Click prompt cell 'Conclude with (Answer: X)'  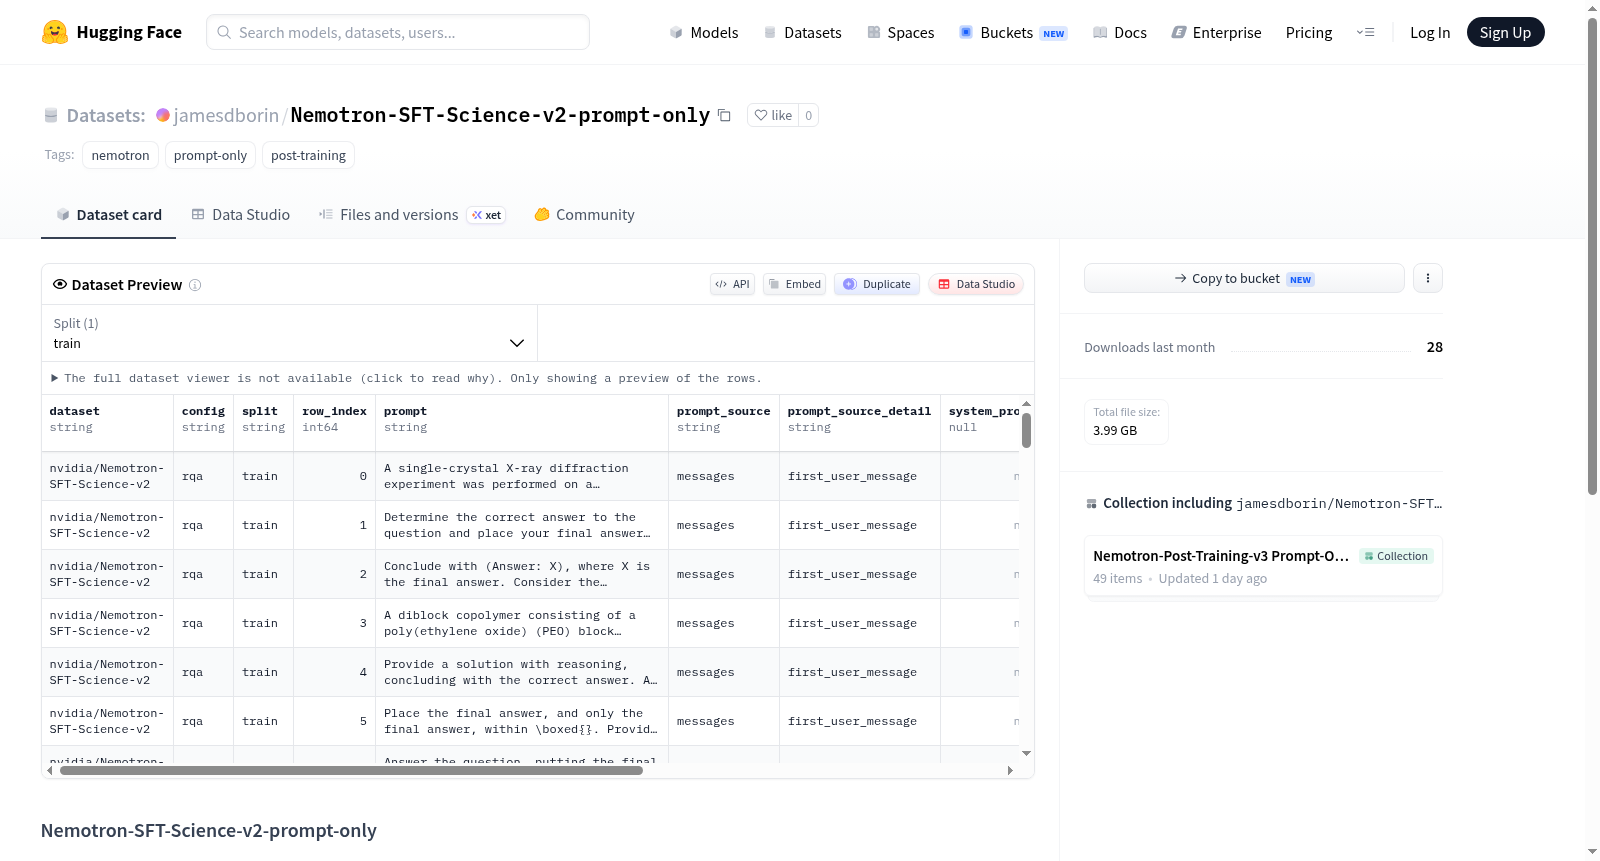(x=521, y=574)
